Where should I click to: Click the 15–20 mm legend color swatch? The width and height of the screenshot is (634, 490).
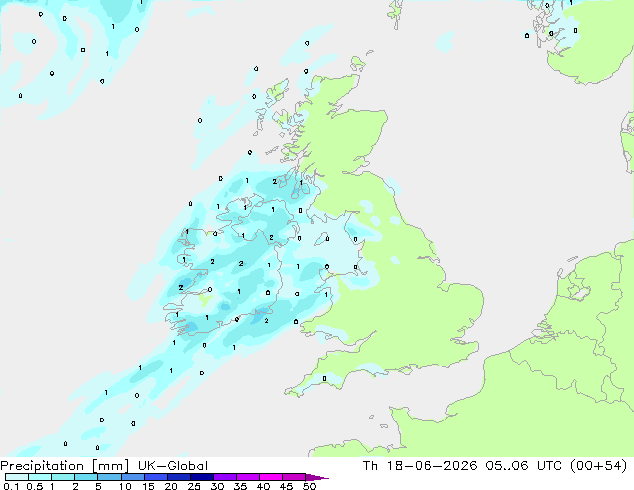click(x=156, y=477)
